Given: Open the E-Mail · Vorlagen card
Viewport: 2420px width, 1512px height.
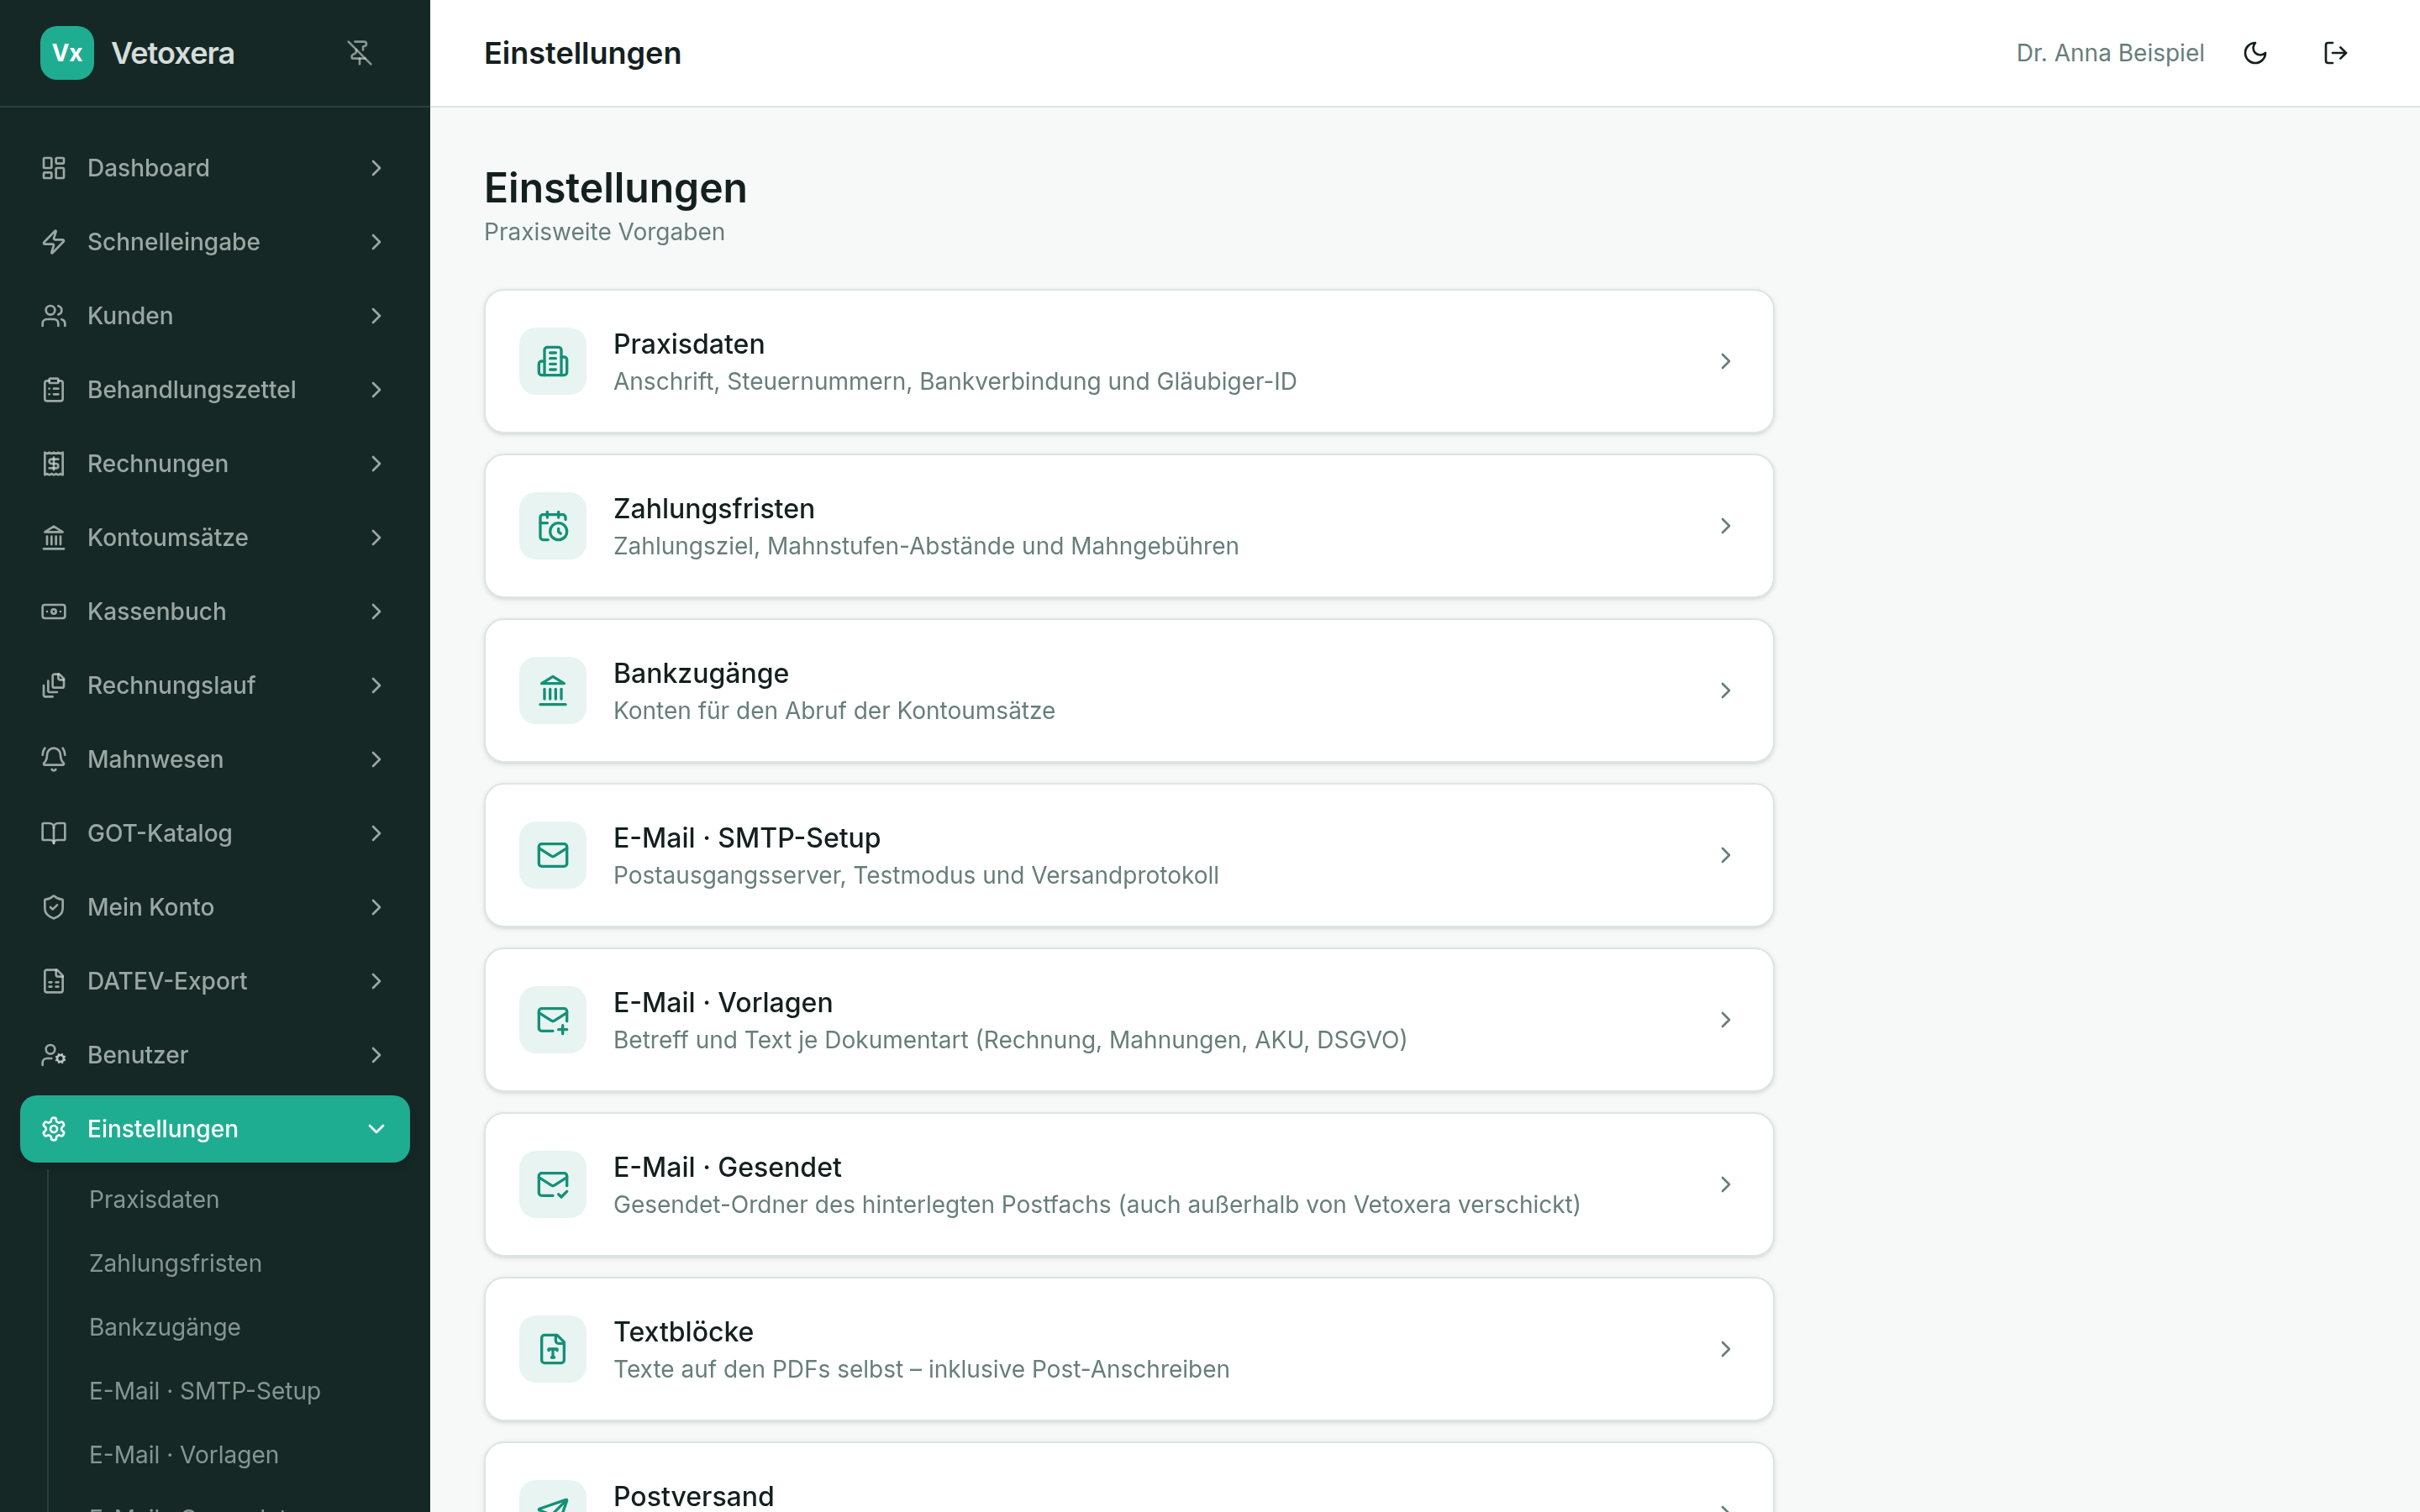Looking at the screenshot, I should click(x=1129, y=1020).
